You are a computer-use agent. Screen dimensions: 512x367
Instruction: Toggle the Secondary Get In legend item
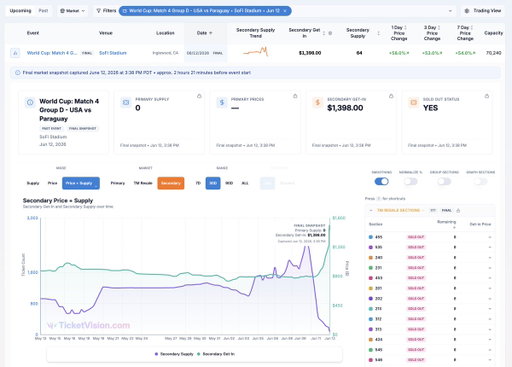[x=216, y=354]
